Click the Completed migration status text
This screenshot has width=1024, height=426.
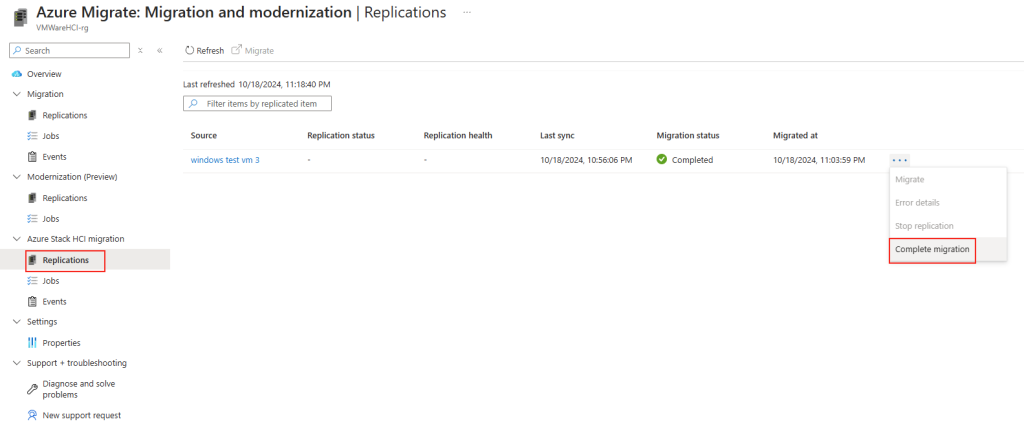692,159
